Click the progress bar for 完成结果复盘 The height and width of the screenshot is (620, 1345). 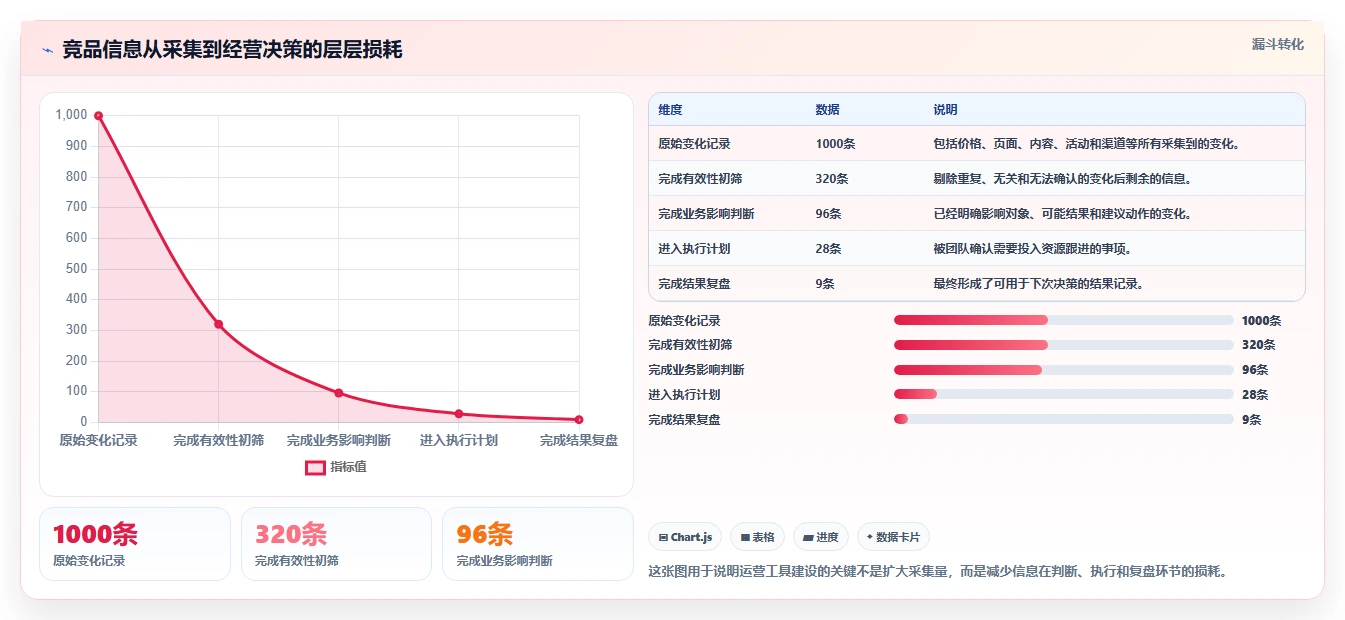(1063, 419)
